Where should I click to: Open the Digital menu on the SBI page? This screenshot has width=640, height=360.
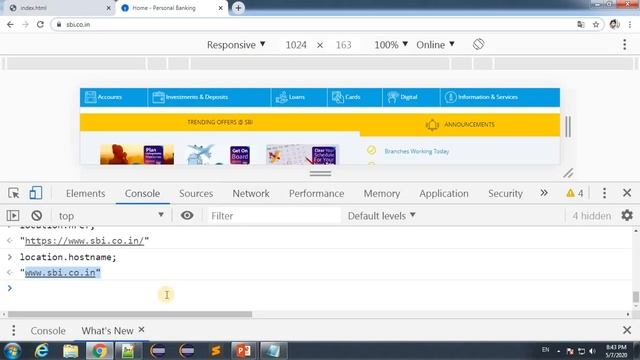[411, 97]
